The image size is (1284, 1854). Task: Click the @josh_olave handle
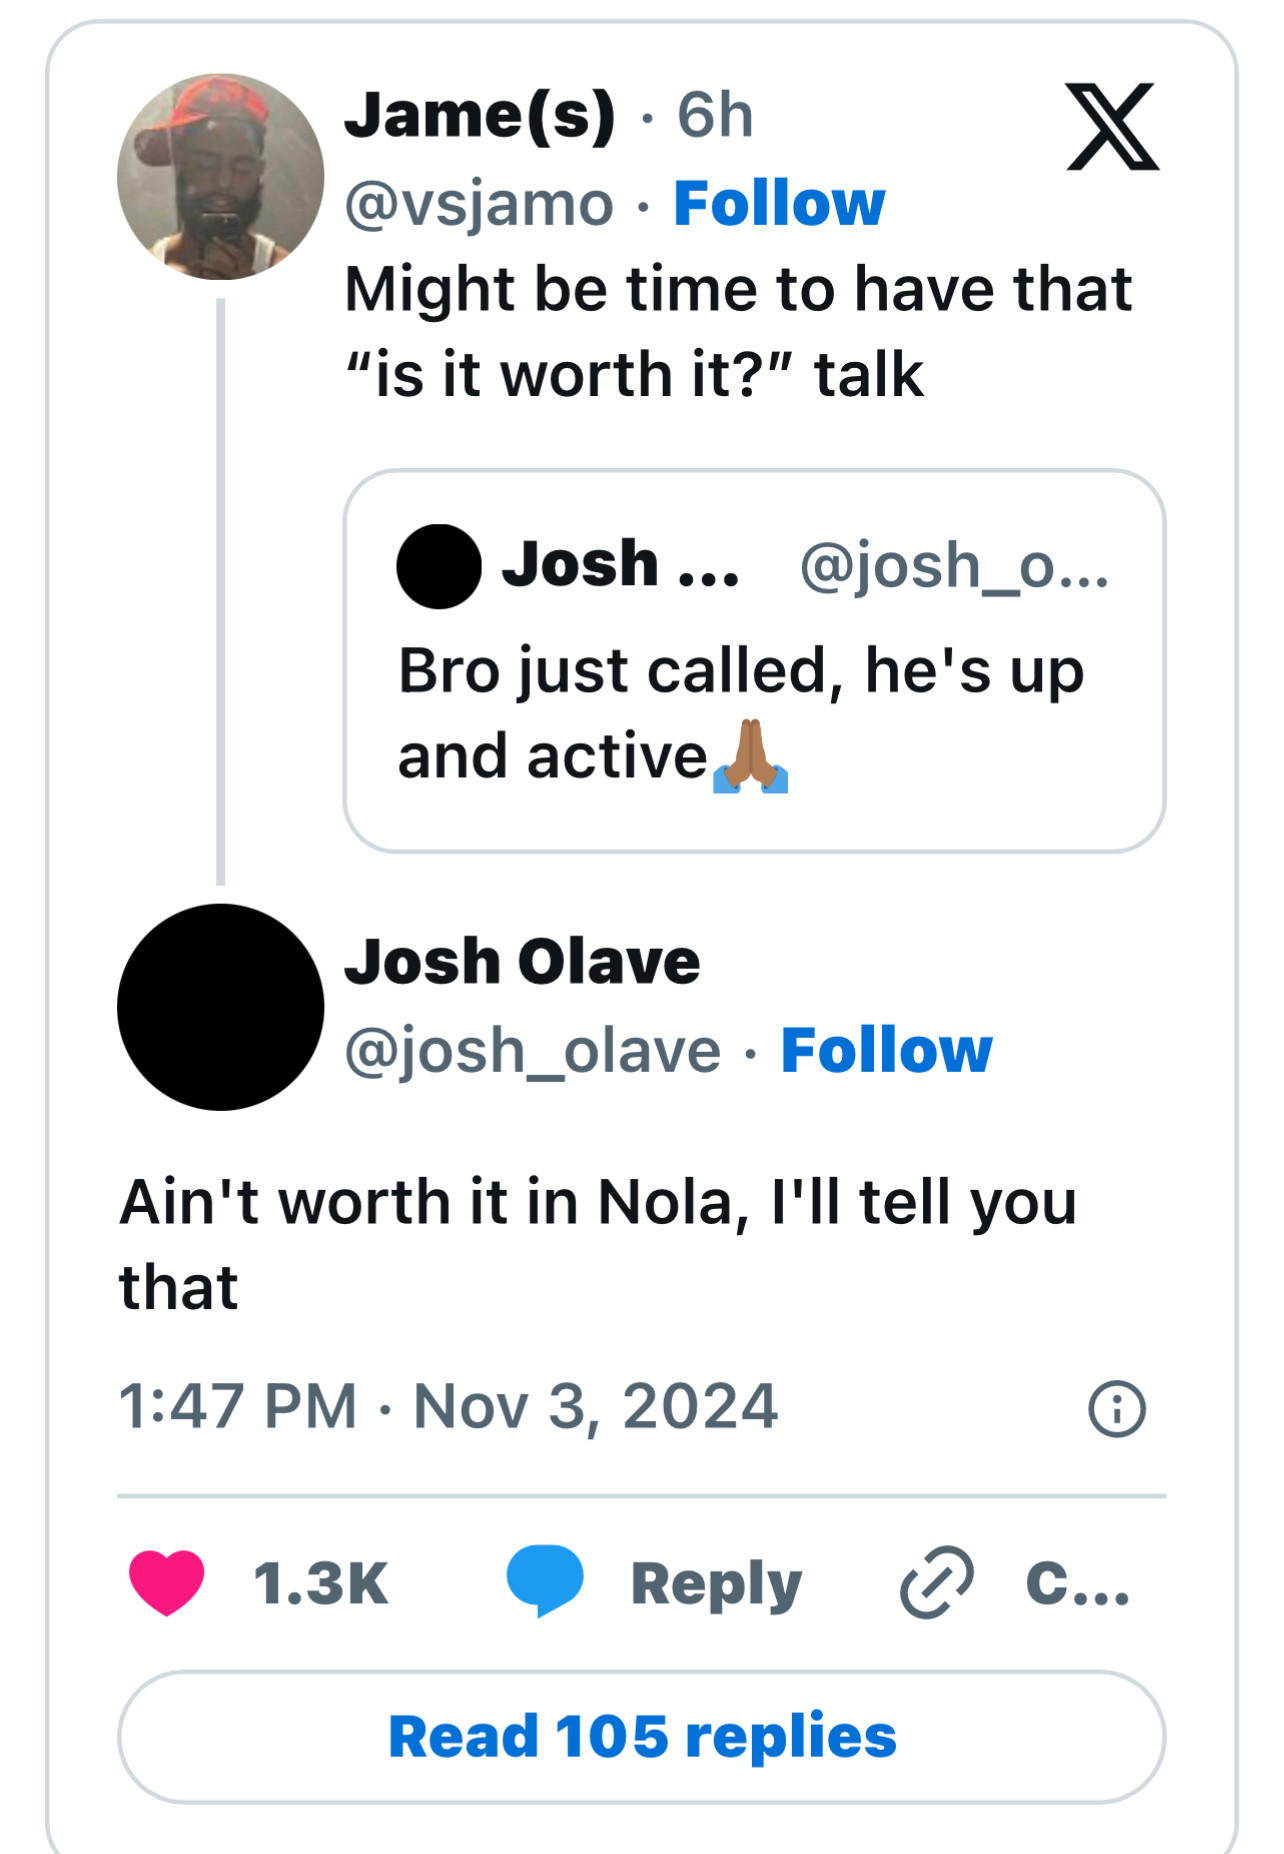click(532, 1051)
